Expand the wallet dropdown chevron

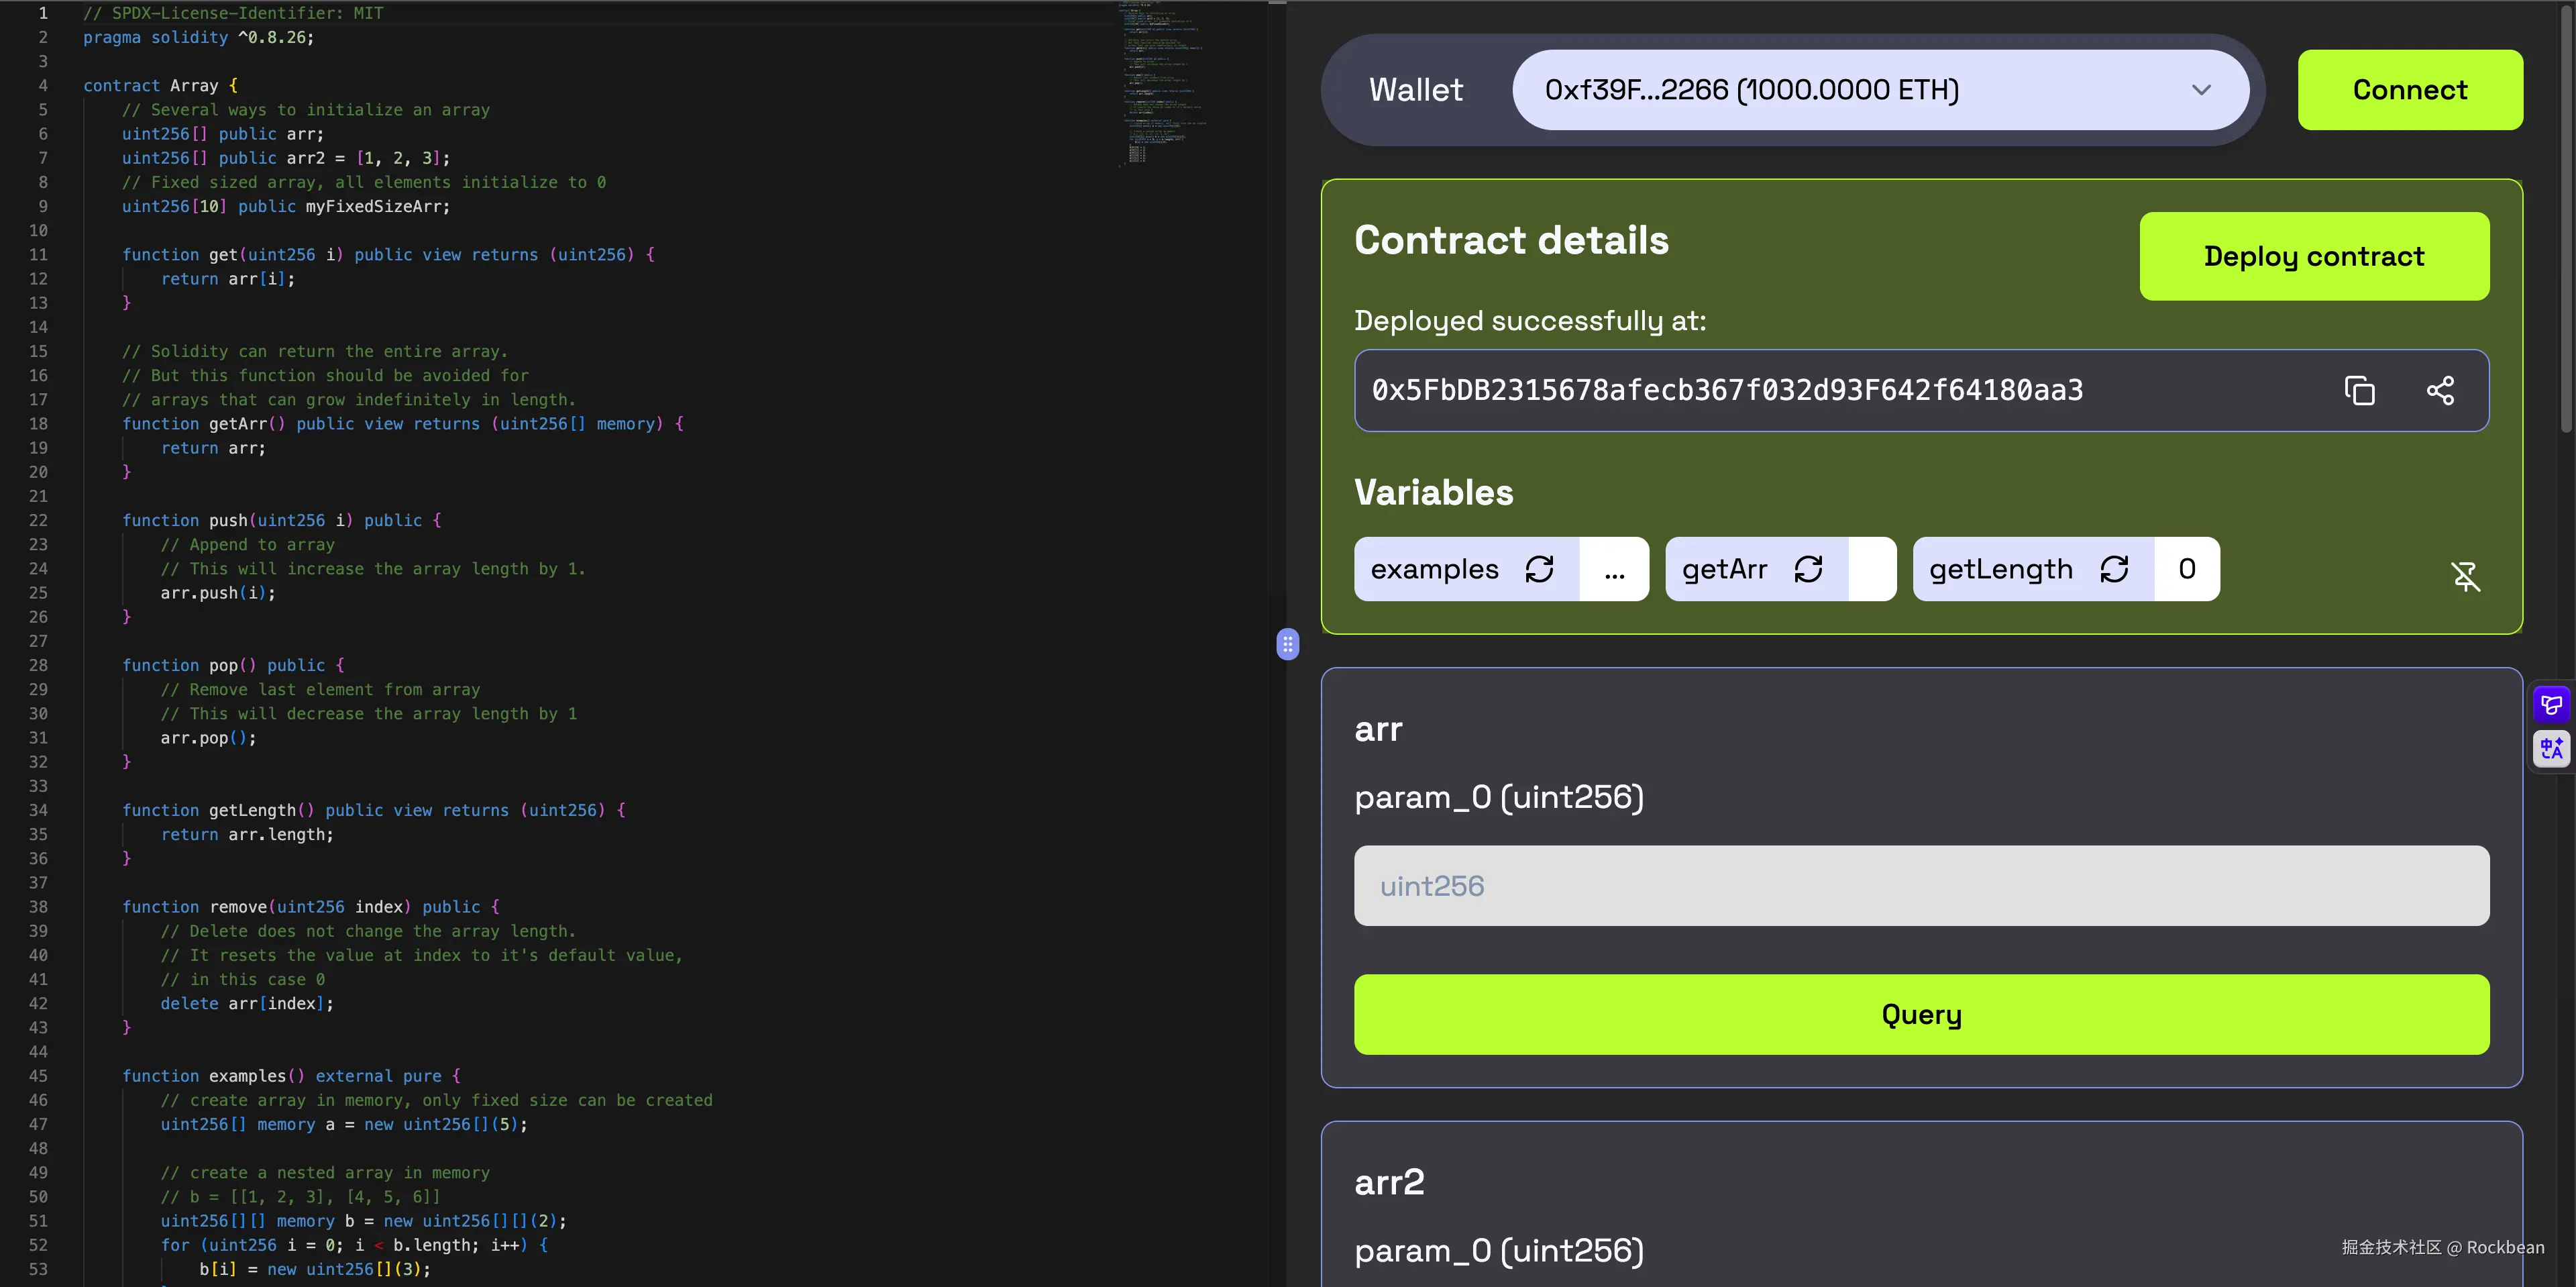click(2201, 90)
